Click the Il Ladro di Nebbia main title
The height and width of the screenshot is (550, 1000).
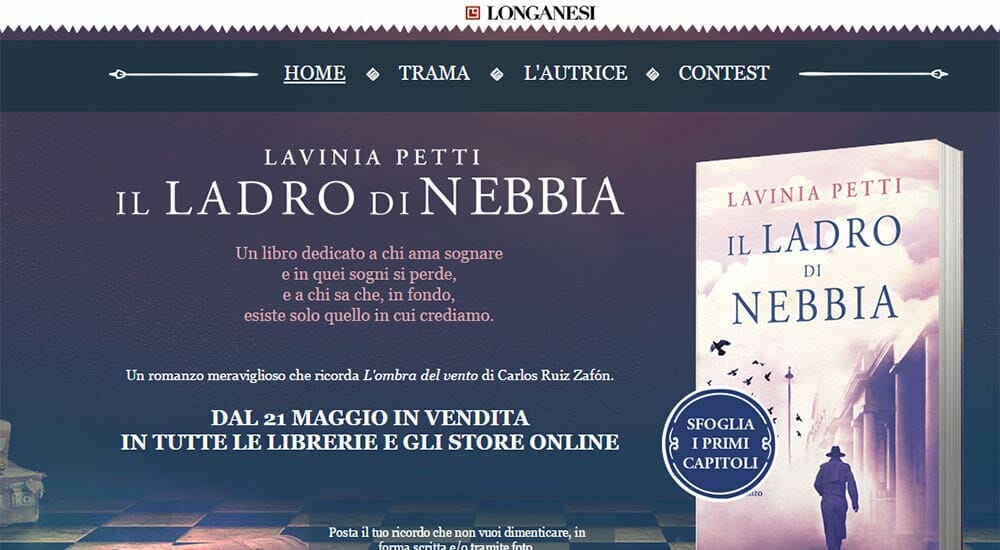pos(370,197)
